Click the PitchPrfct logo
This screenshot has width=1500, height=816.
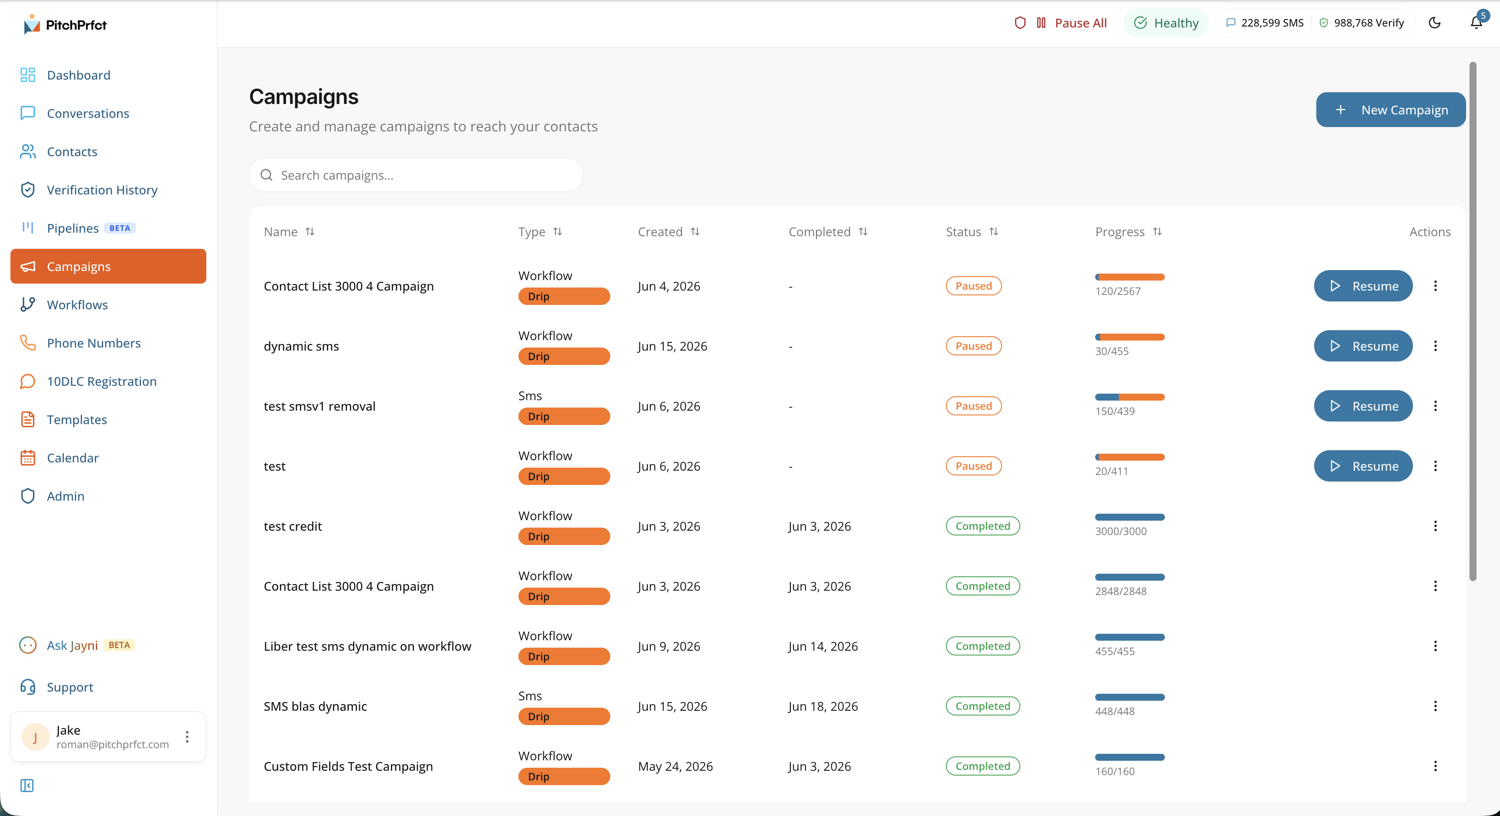(64, 25)
